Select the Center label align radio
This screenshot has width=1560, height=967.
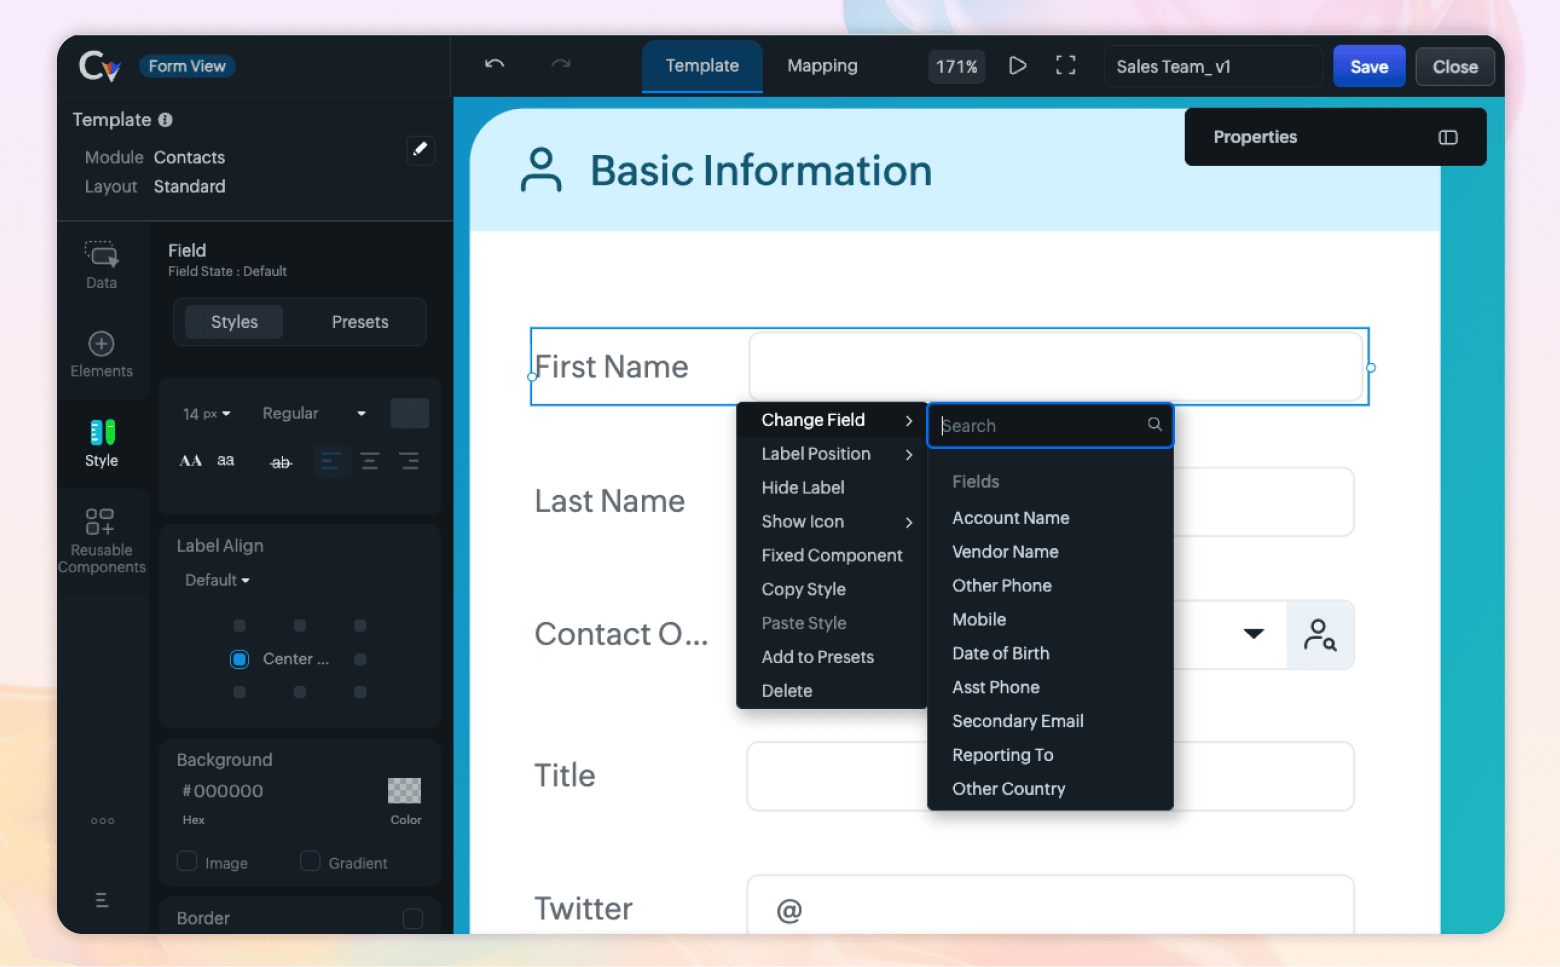239,659
